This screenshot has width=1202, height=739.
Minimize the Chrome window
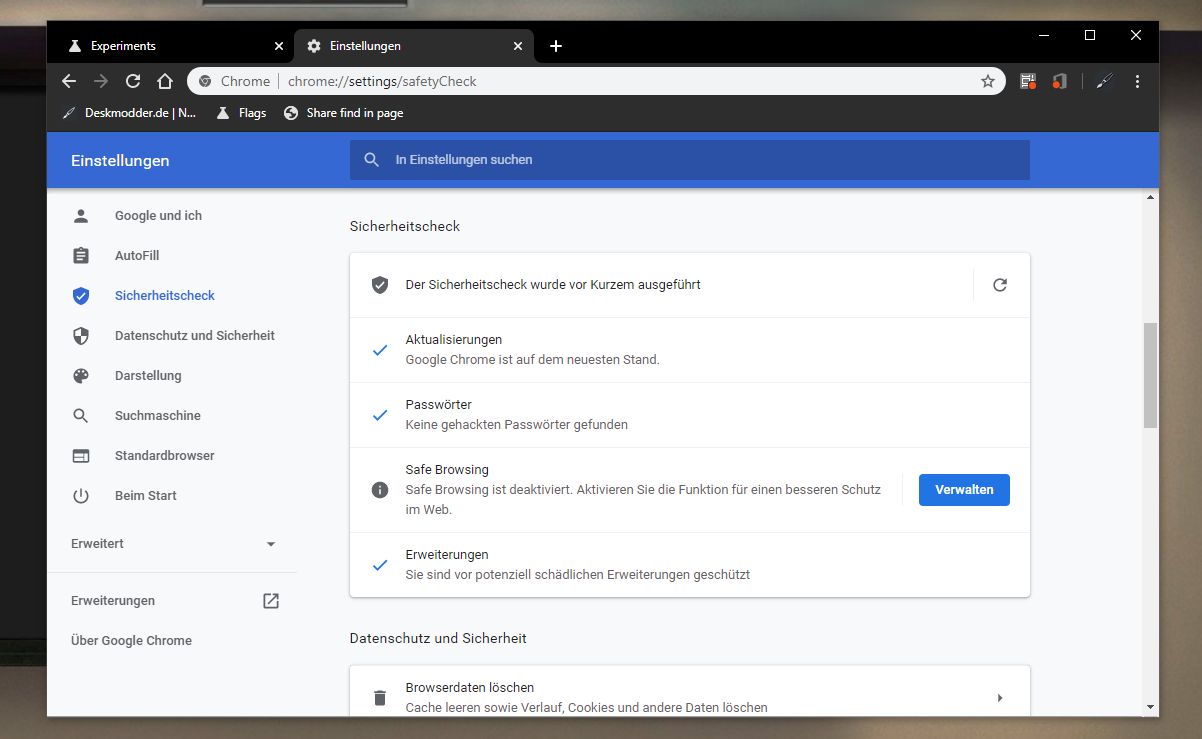(1044, 35)
